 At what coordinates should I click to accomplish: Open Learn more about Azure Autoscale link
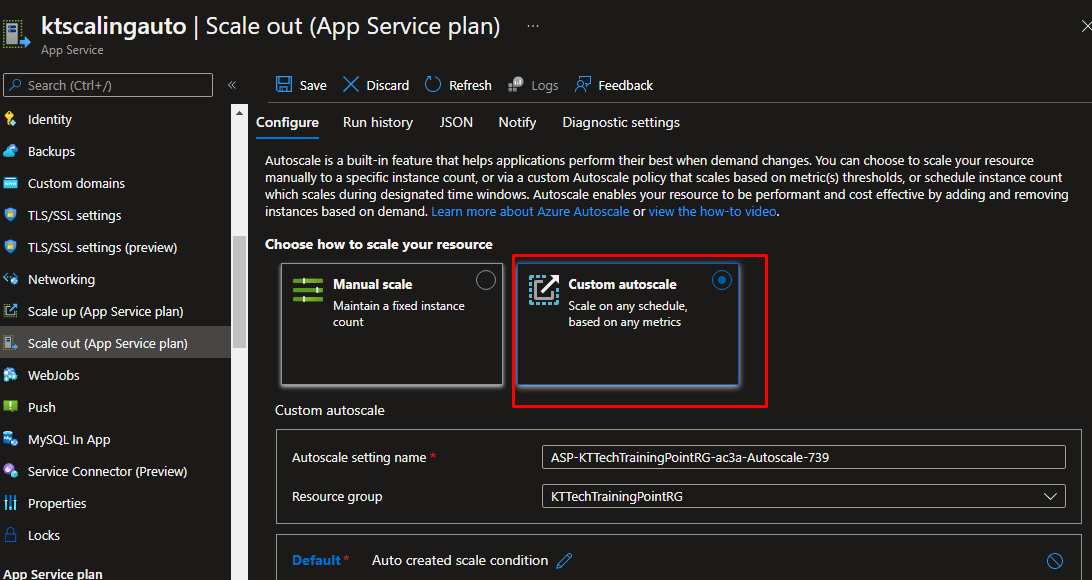point(530,212)
